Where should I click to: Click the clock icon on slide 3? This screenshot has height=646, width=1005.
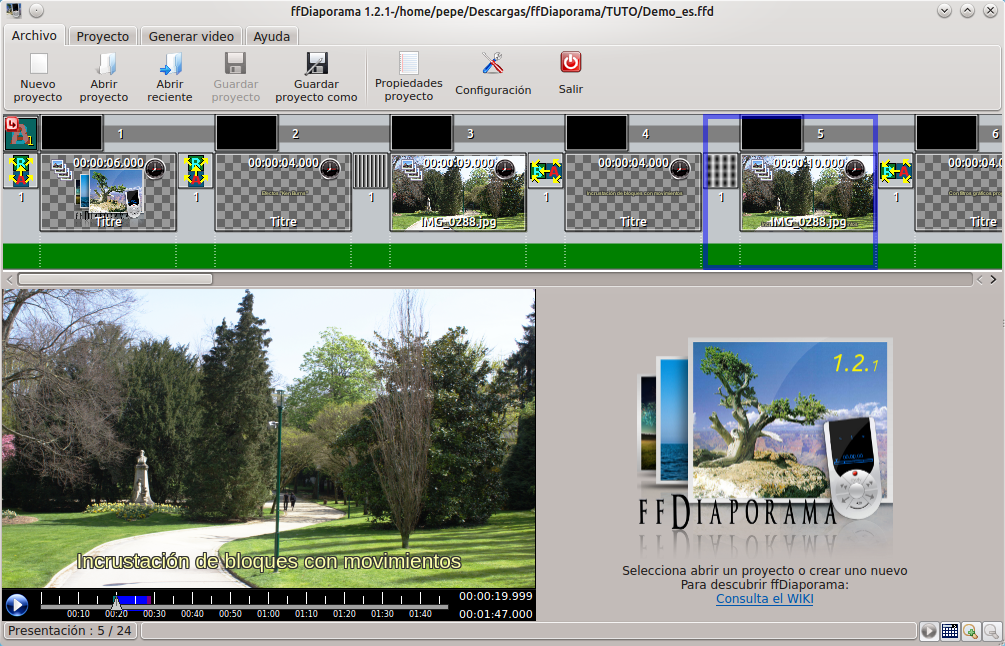505,169
